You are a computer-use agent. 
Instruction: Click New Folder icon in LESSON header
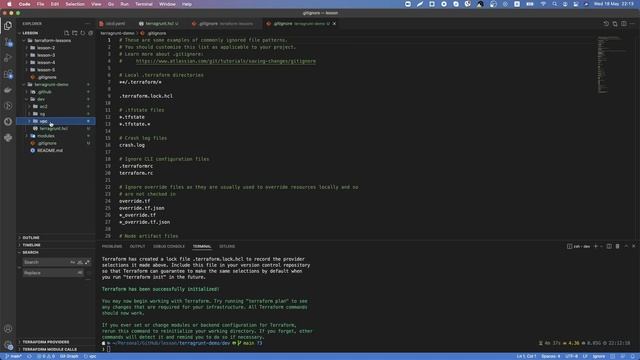pyautogui.click(x=75, y=33)
